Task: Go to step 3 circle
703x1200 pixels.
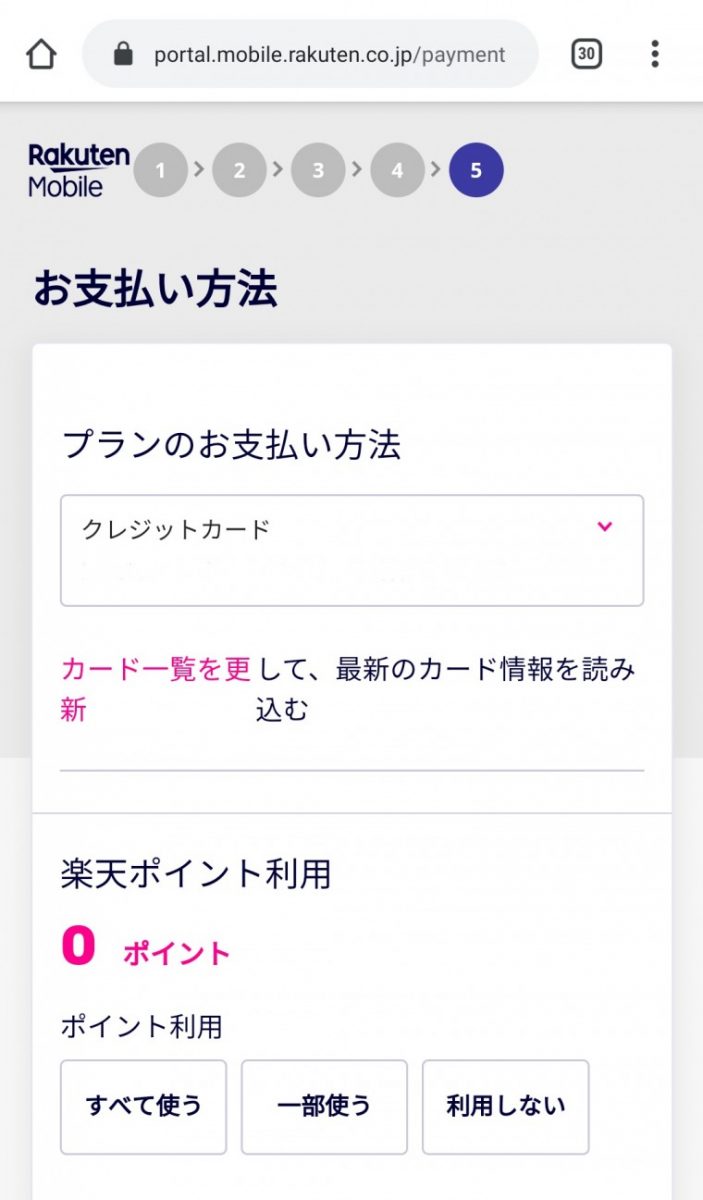Action: pos(318,170)
